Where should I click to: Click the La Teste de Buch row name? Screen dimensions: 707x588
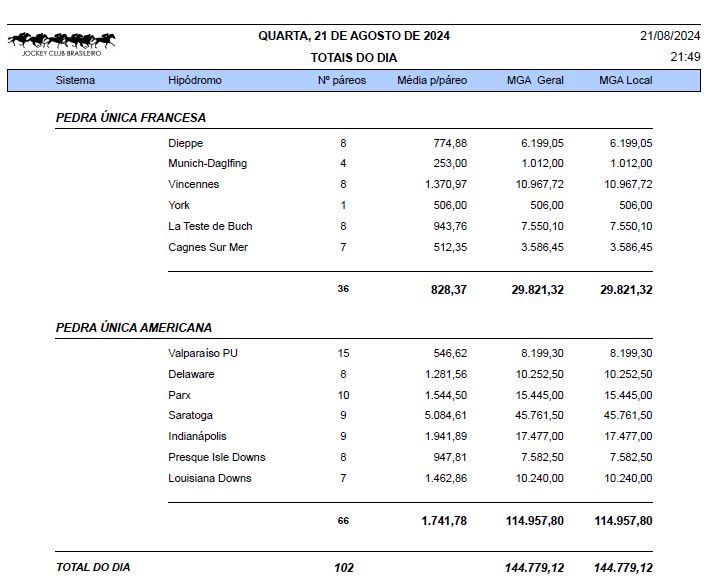[x=210, y=226]
